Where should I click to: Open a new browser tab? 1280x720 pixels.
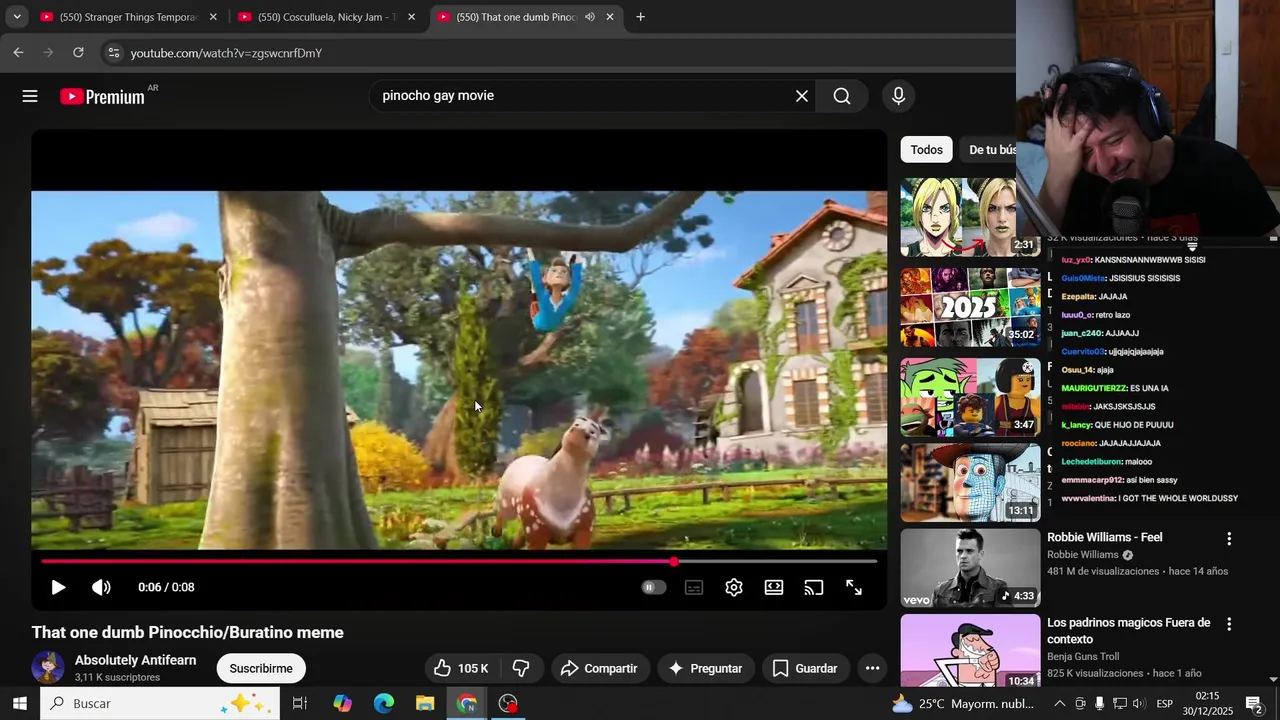point(640,17)
